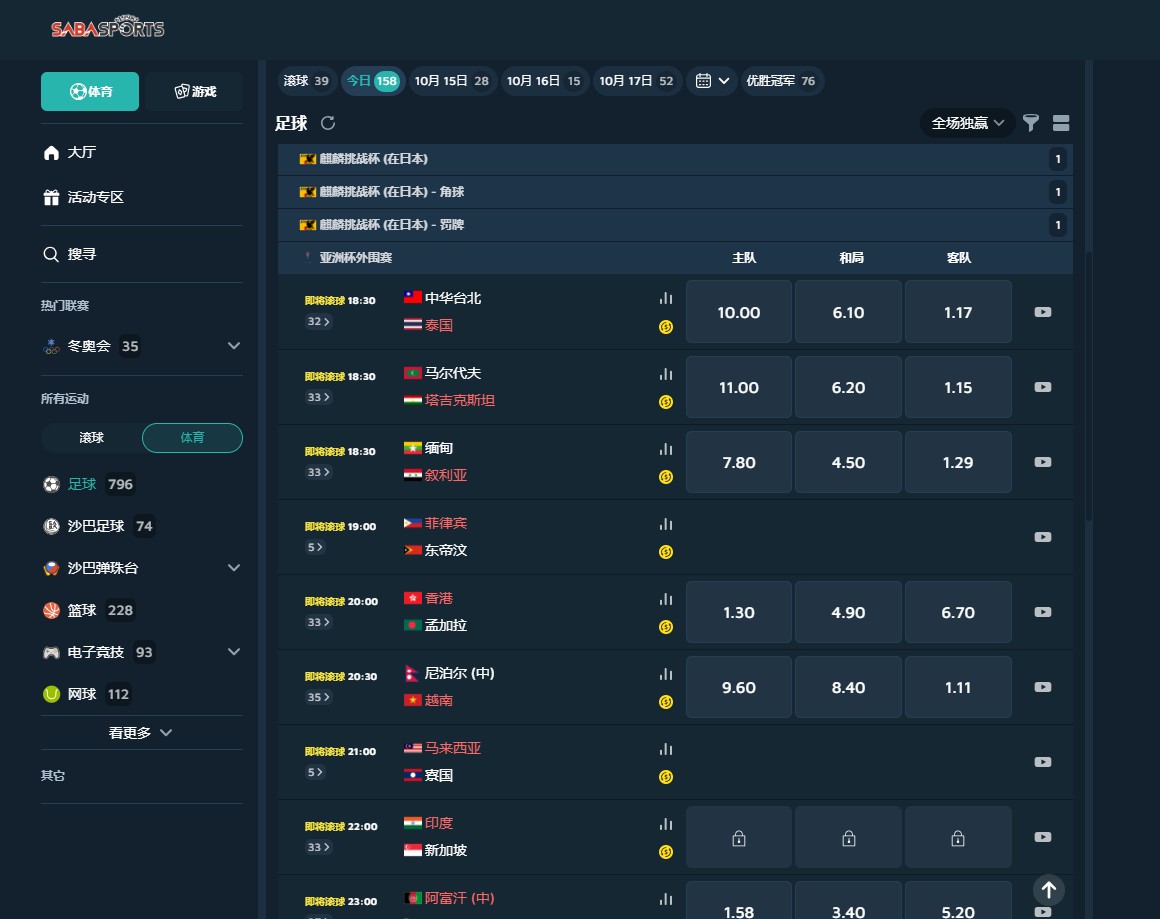Select the 1.30 odds for 香港
1160x919 pixels.
point(738,612)
